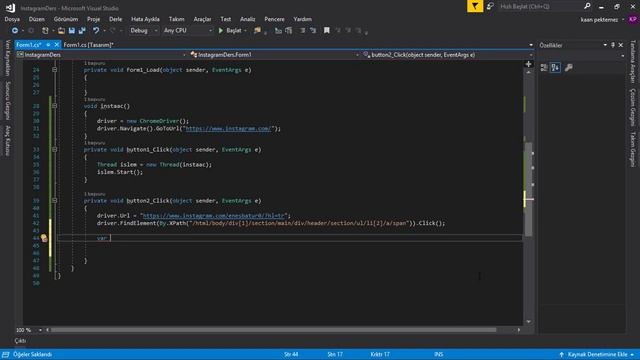Image resolution: width=640 pixels, height=360 pixels.
Task: Click the vertical scrollbar thumb of the editor
Action: 529,189
